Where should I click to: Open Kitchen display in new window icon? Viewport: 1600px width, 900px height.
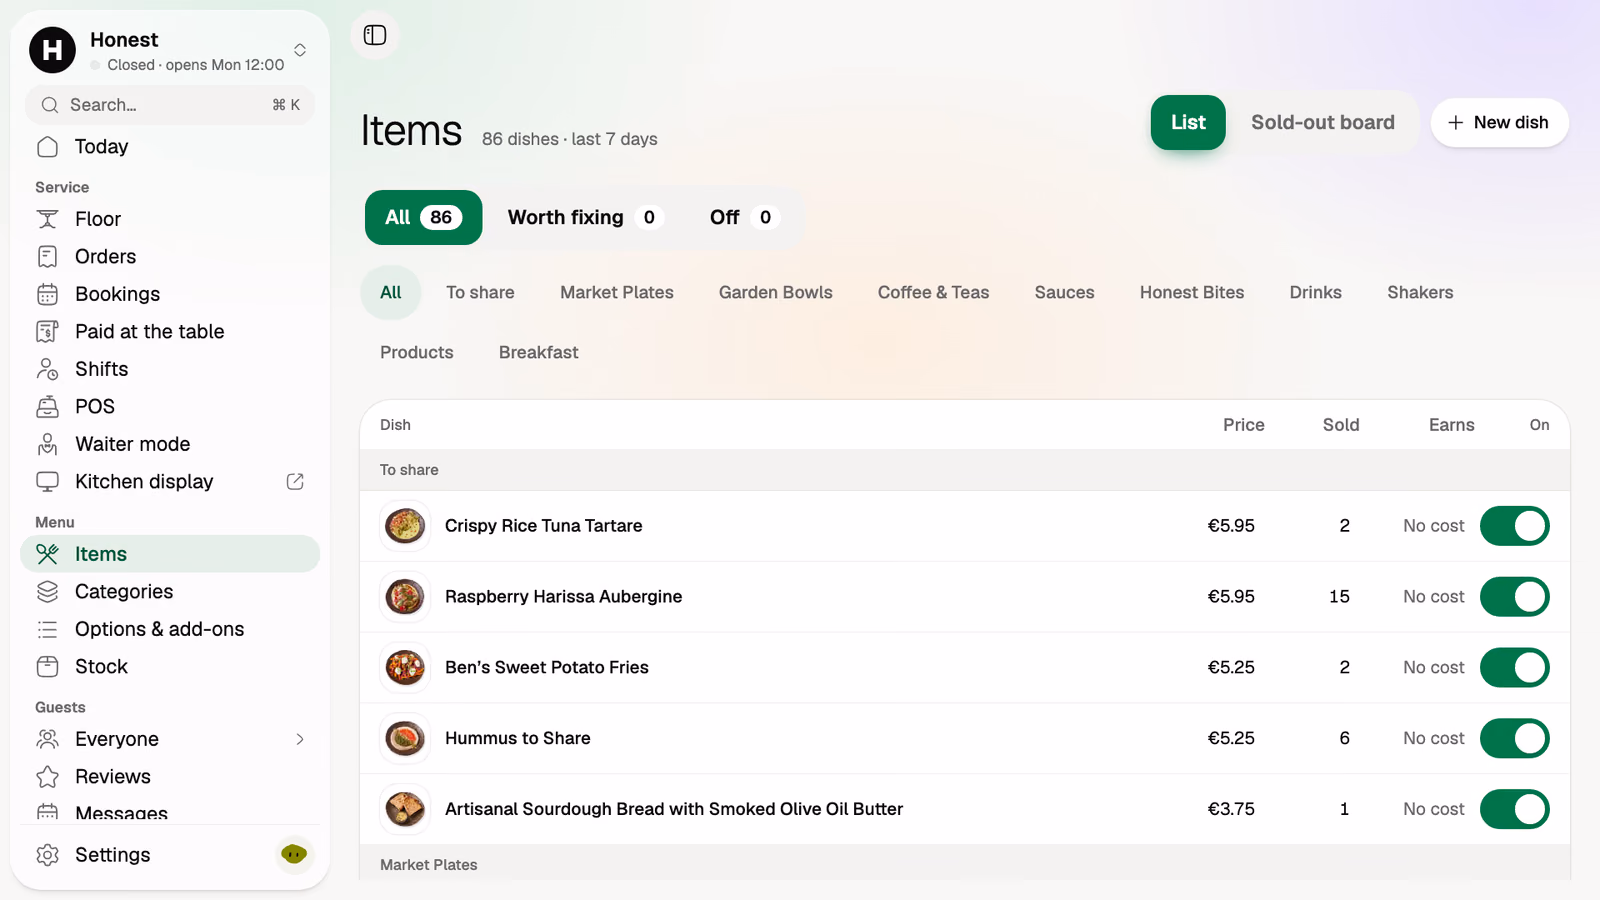(295, 482)
